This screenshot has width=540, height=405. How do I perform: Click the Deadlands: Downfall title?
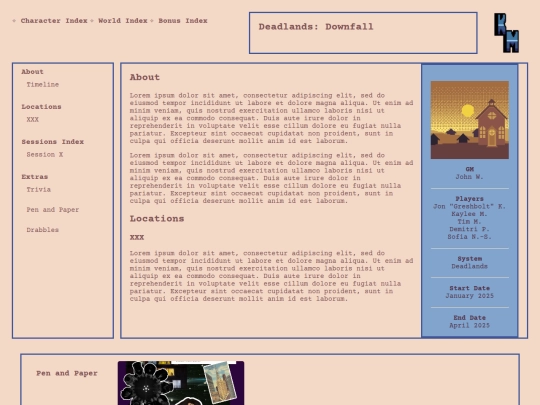[x=316, y=27]
